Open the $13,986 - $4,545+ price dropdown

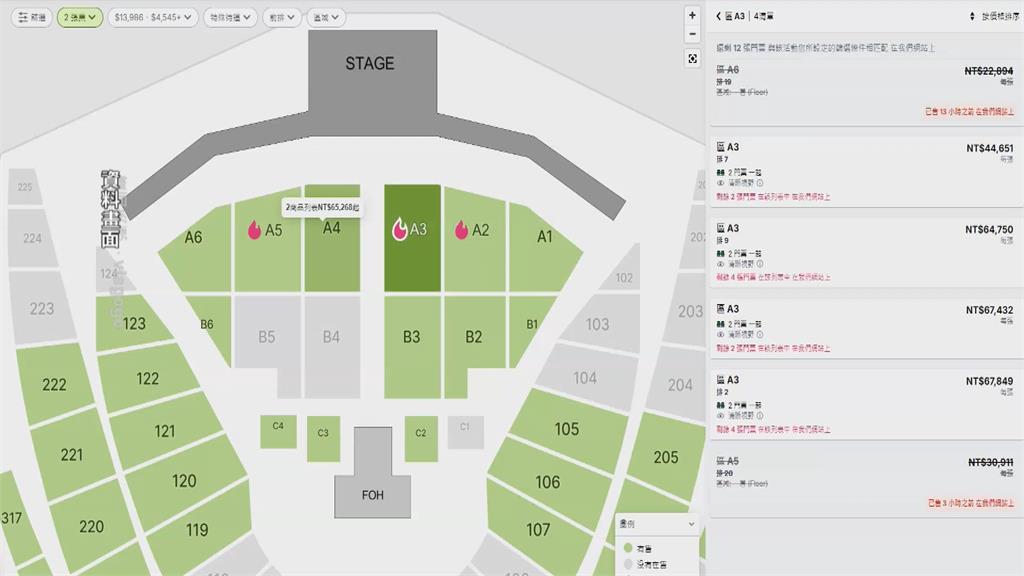click(153, 18)
